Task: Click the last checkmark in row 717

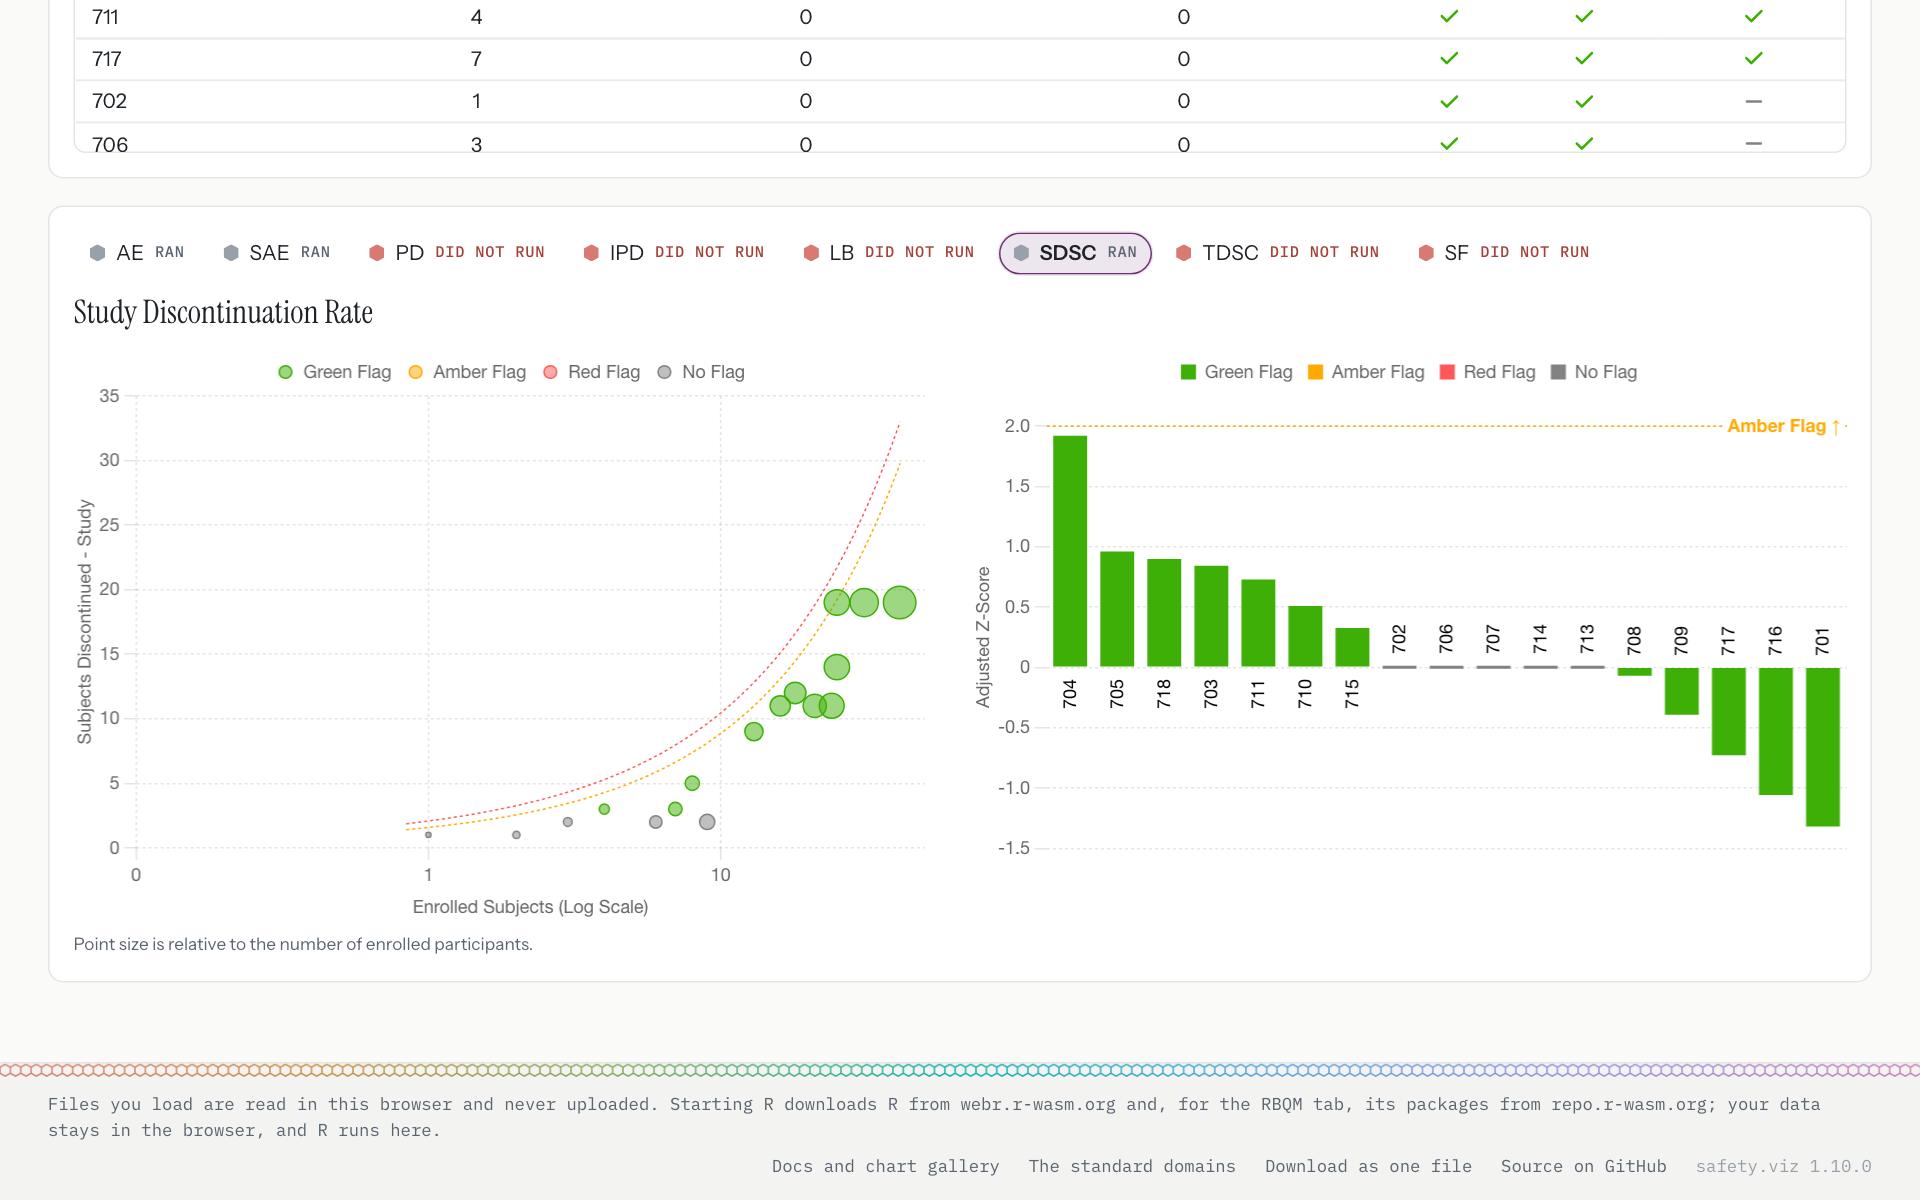Action: 1753,59
